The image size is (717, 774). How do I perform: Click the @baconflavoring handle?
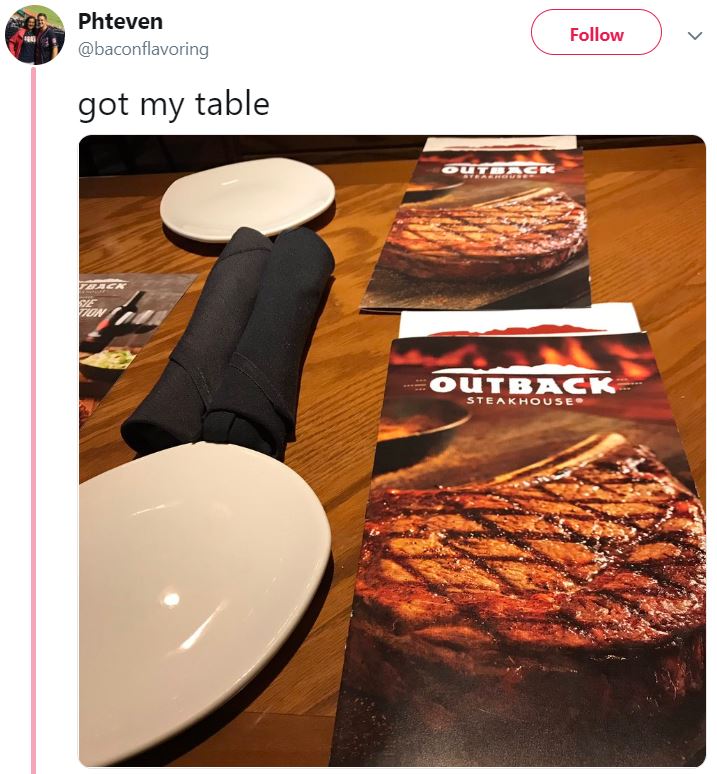143,49
